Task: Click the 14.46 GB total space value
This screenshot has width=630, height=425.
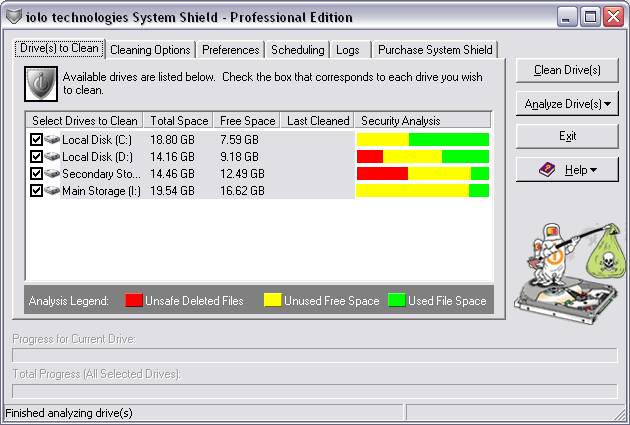Action: pos(172,174)
